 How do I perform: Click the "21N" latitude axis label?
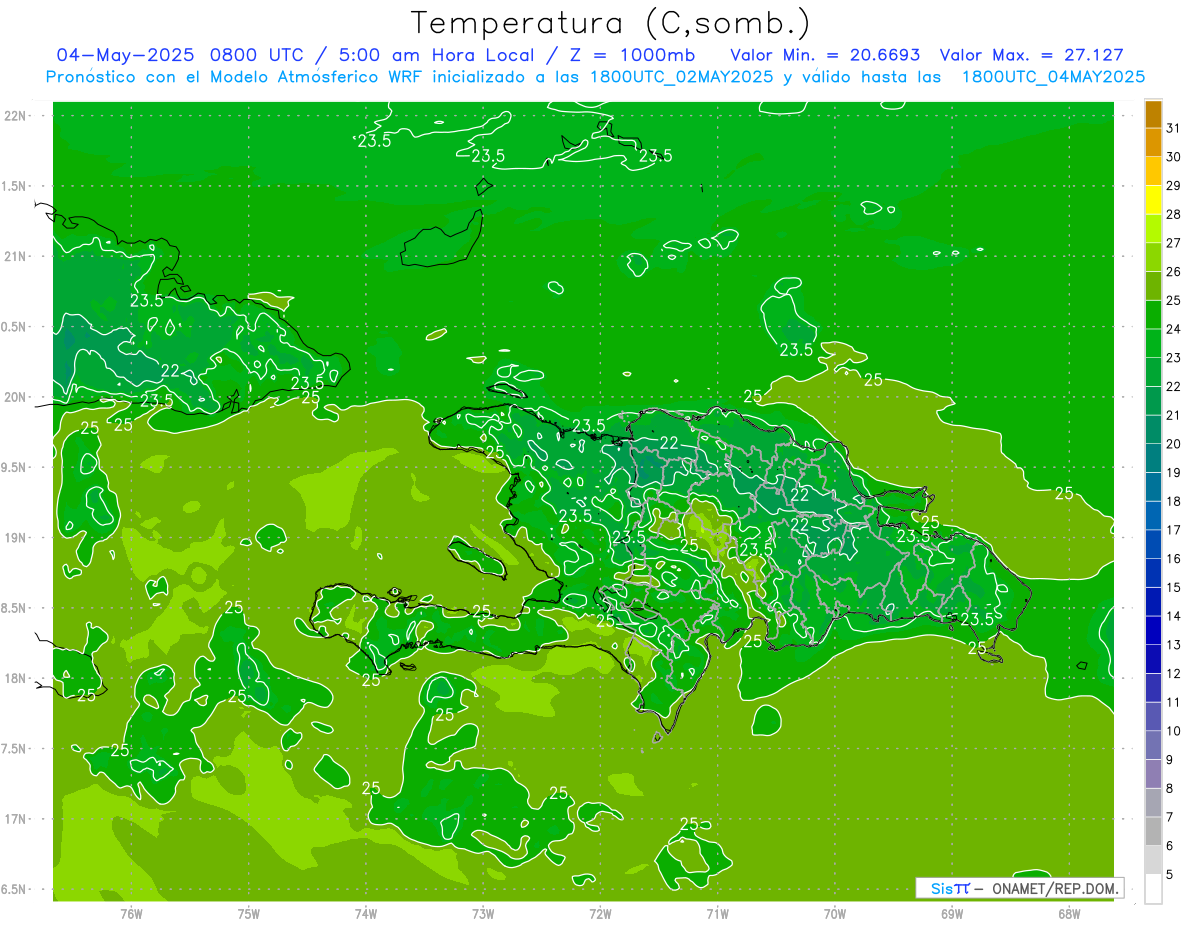pos(15,257)
